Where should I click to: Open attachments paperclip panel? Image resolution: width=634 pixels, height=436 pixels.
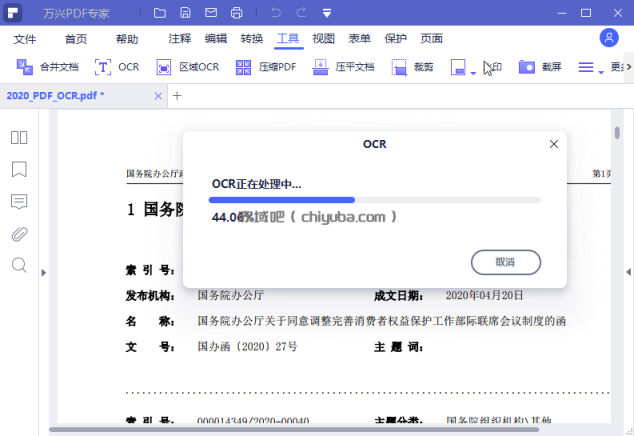pyautogui.click(x=19, y=234)
